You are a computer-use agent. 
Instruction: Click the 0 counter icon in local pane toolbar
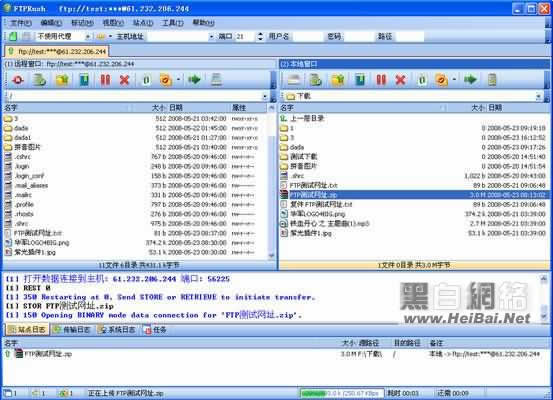tap(422, 80)
